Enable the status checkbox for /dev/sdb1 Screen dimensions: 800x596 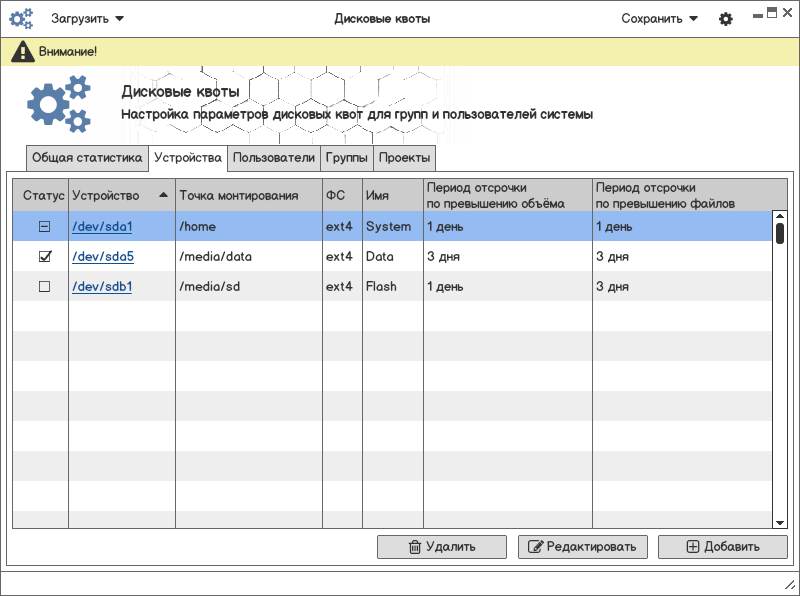click(x=44, y=287)
